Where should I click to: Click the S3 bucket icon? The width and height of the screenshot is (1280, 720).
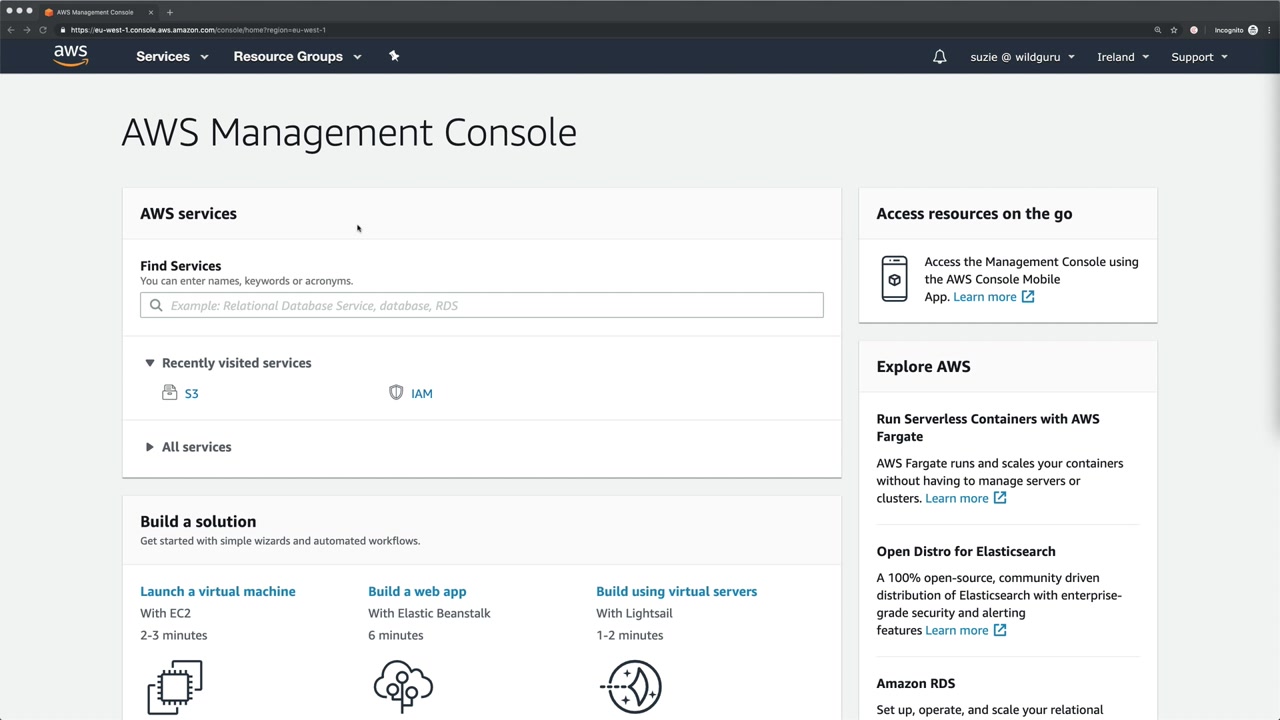[170, 393]
